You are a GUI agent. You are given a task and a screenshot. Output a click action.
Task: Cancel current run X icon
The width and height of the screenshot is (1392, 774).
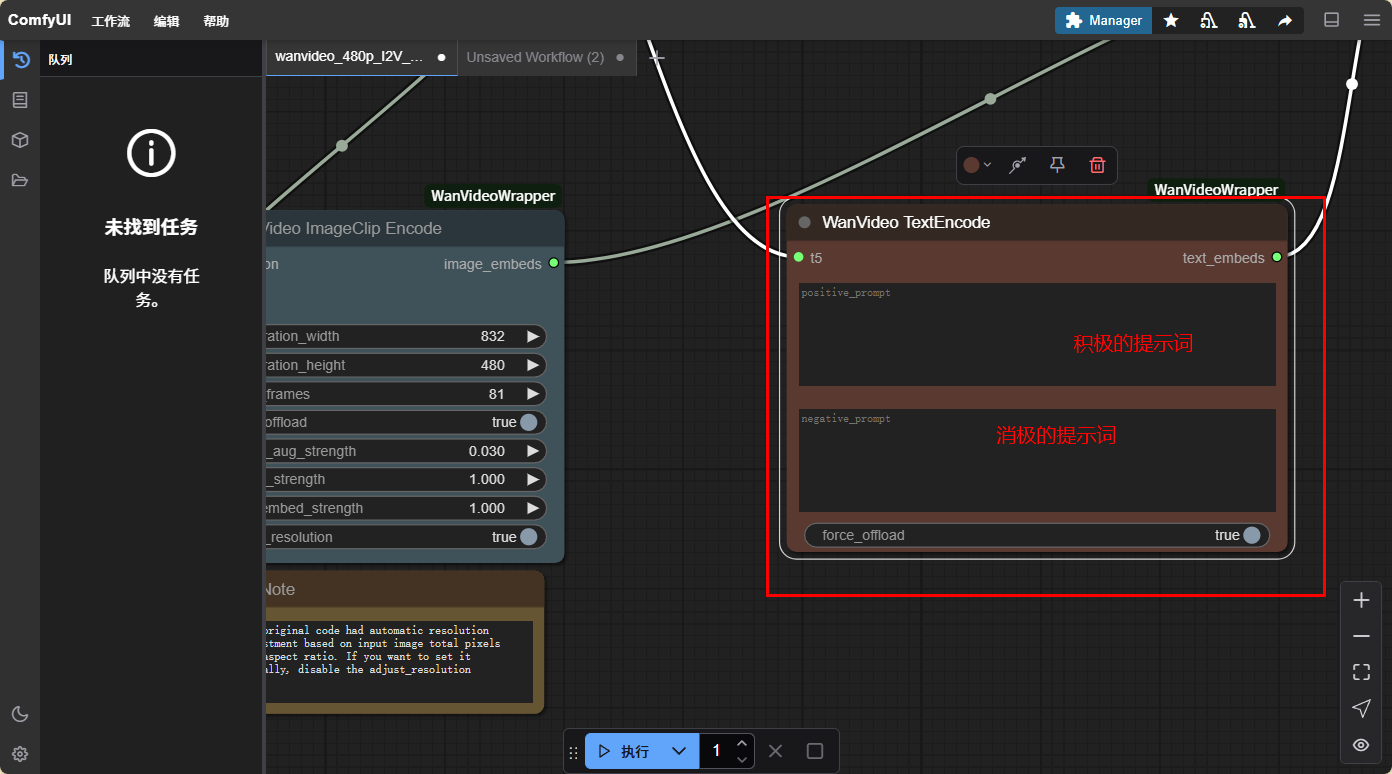[775, 751]
